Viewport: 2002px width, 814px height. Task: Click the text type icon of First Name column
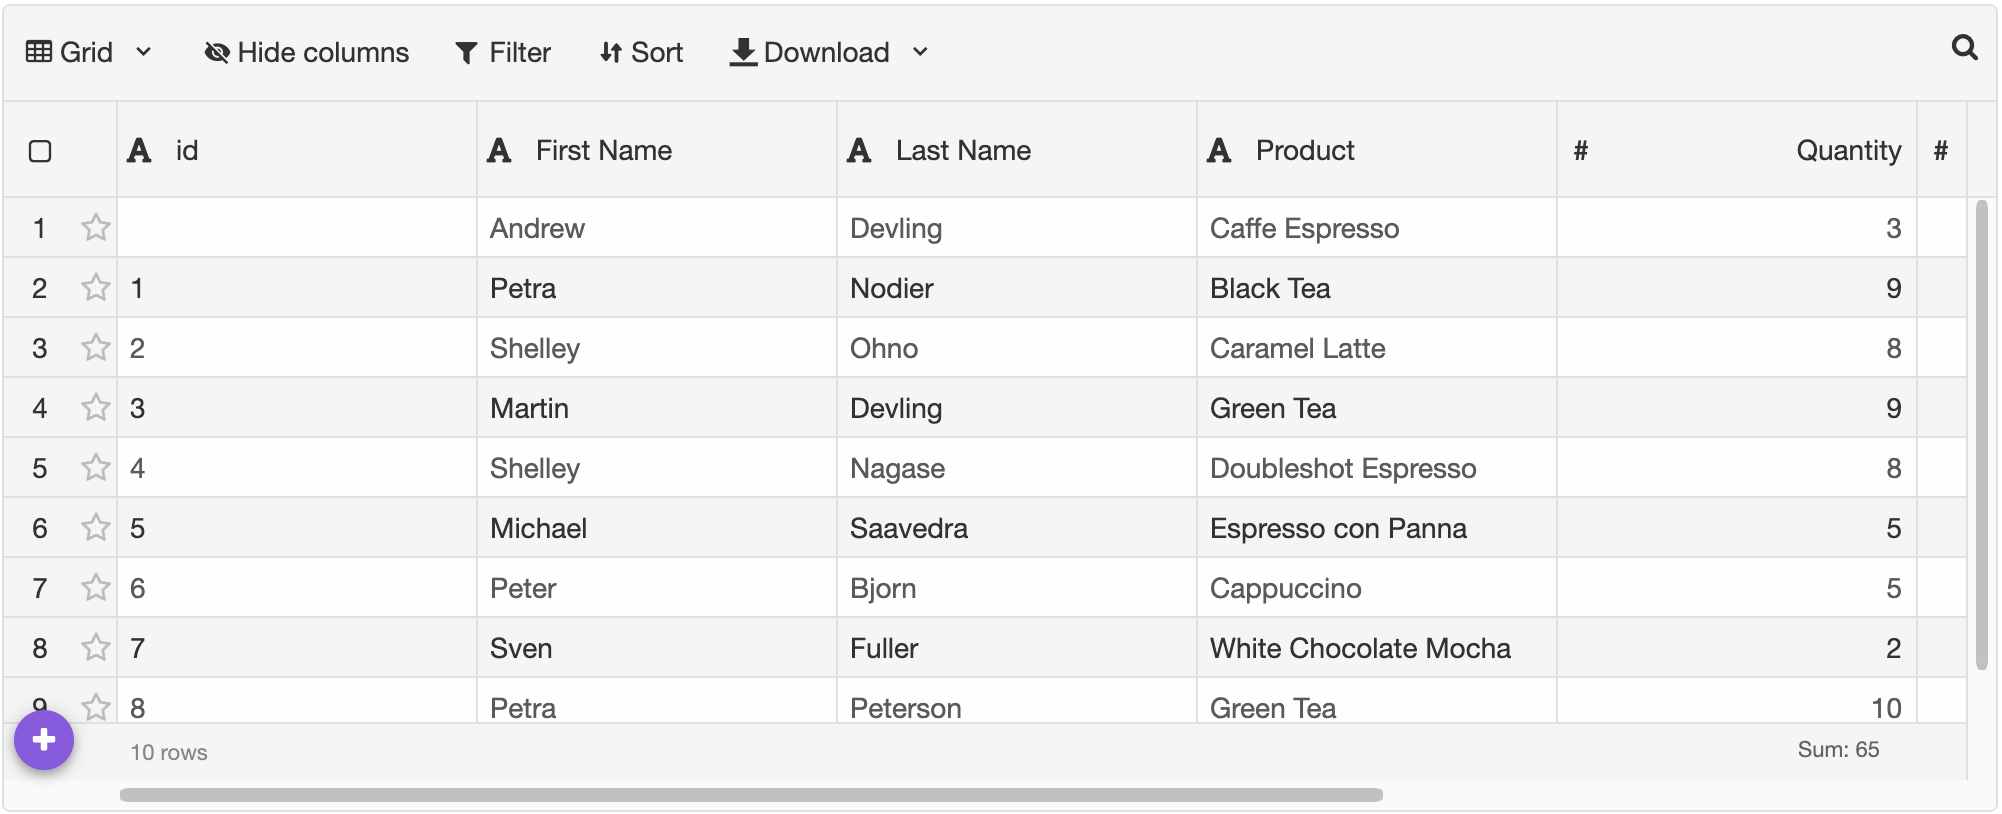500,151
